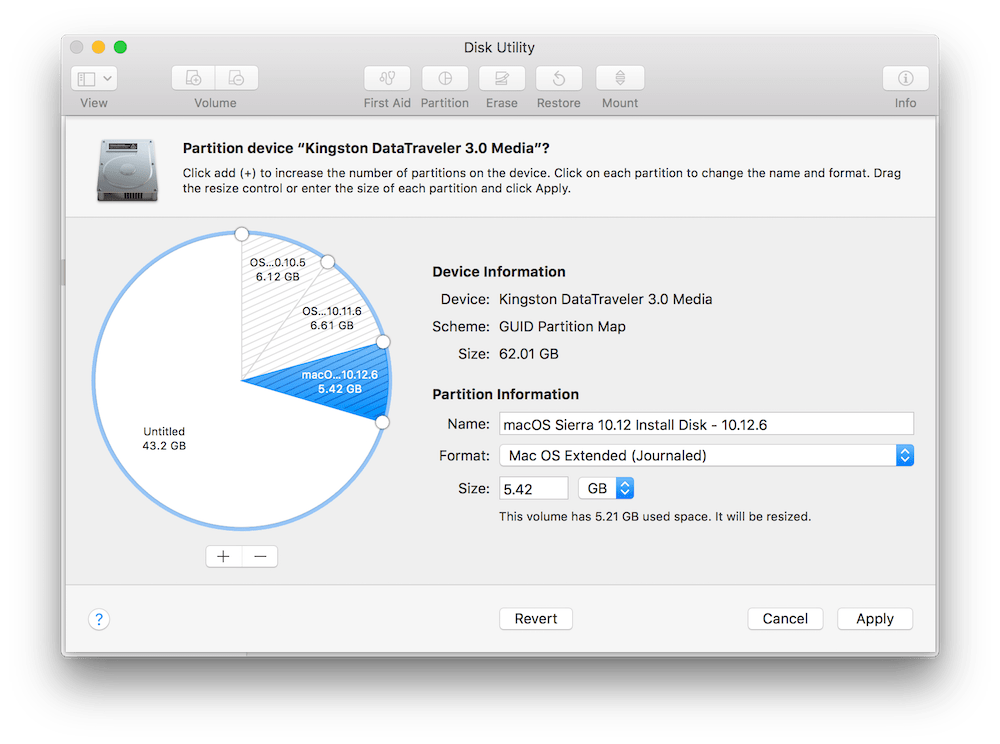Click the Kingston DataTraveler 3.0 Media device value
Screen dimensions: 1000x744
(605, 299)
